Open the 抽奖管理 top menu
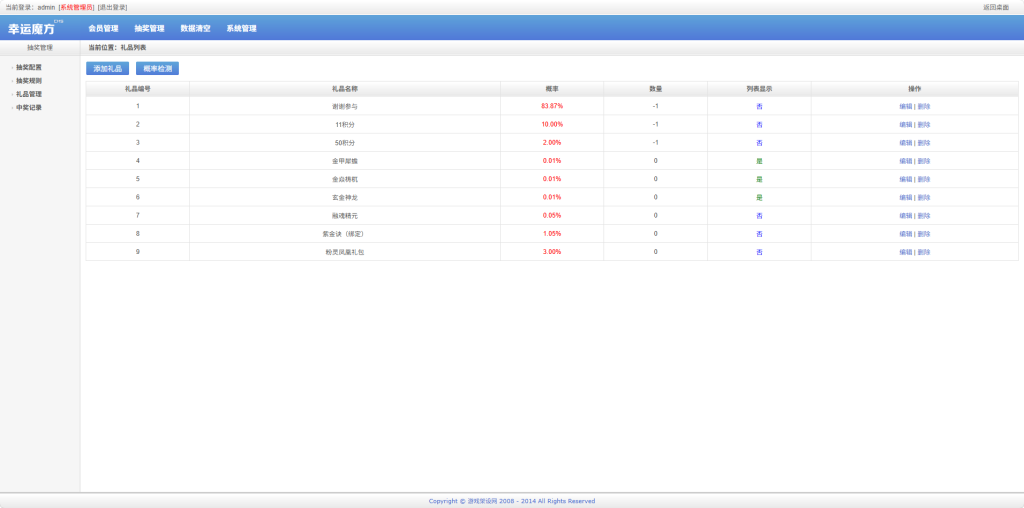Image resolution: width=1024 pixels, height=508 pixels. pos(150,29)
